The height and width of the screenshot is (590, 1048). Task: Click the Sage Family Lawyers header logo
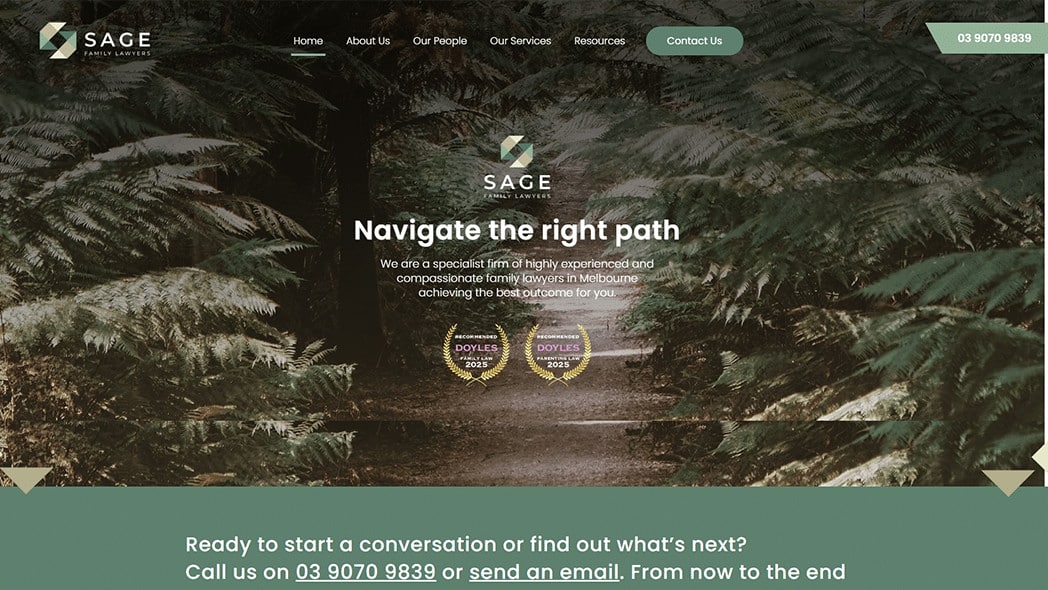pyautogui.click(x=95, y=41)
